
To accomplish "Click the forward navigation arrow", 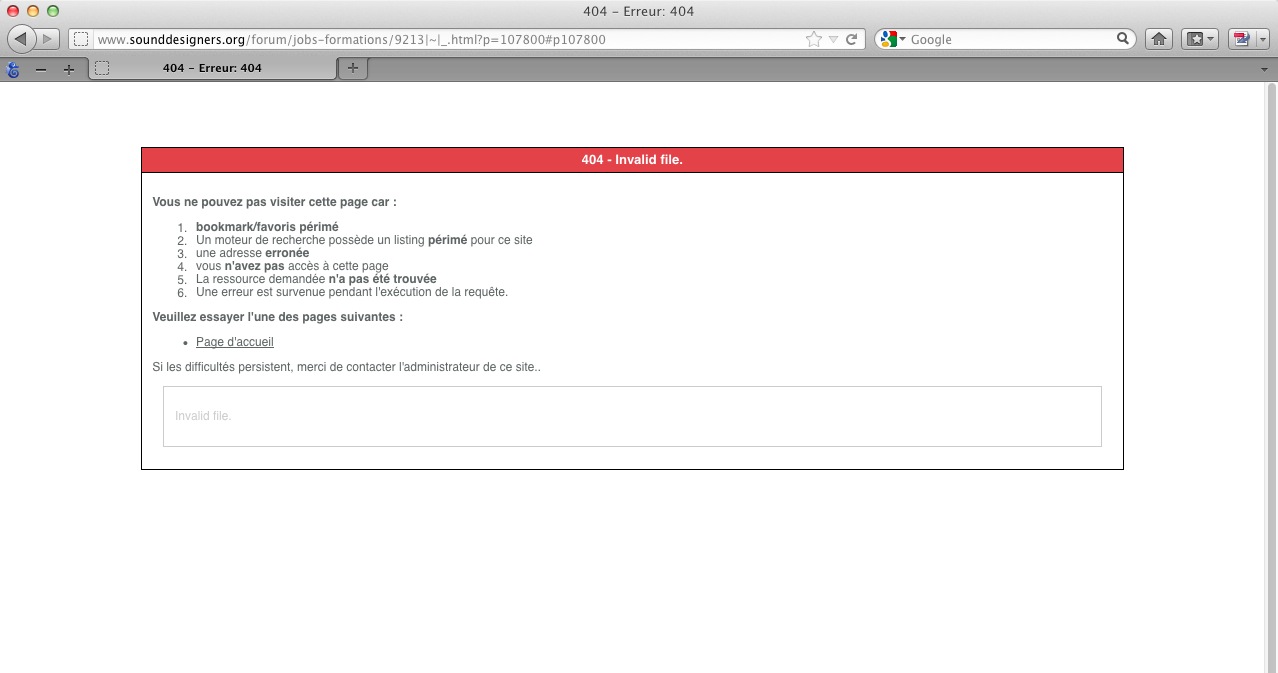I will (49, 39).
